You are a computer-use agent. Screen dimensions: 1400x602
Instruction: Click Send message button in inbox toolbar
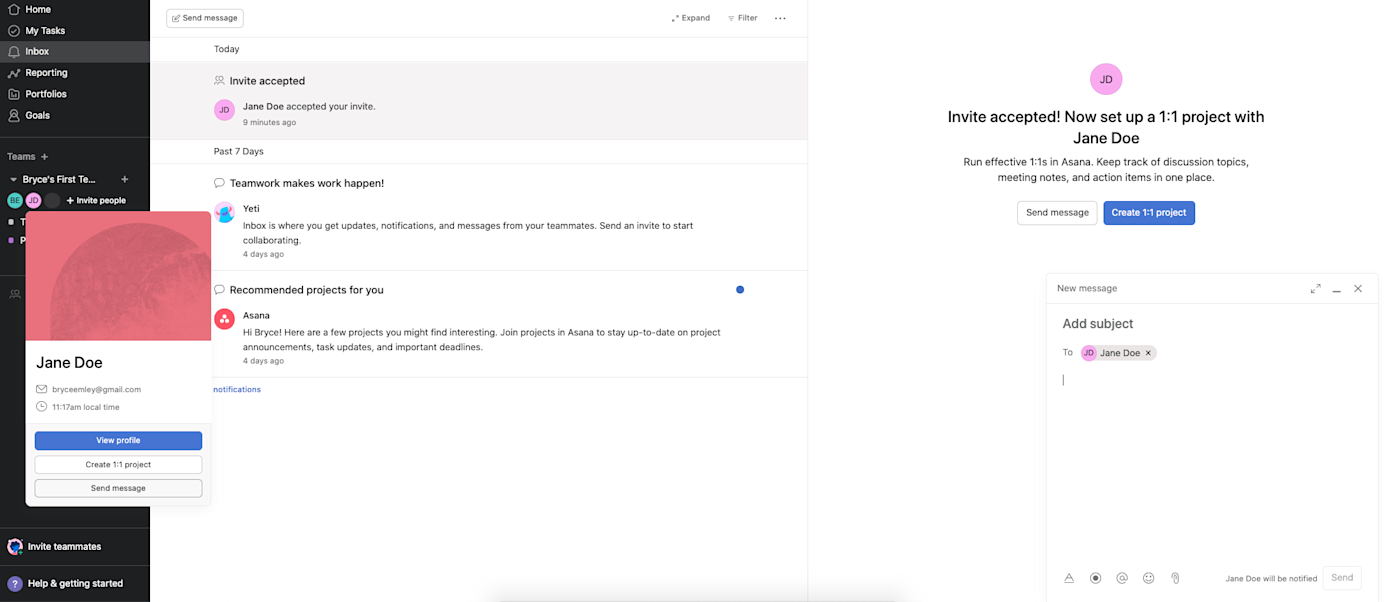pyautogui.click(x=205, y=18)
